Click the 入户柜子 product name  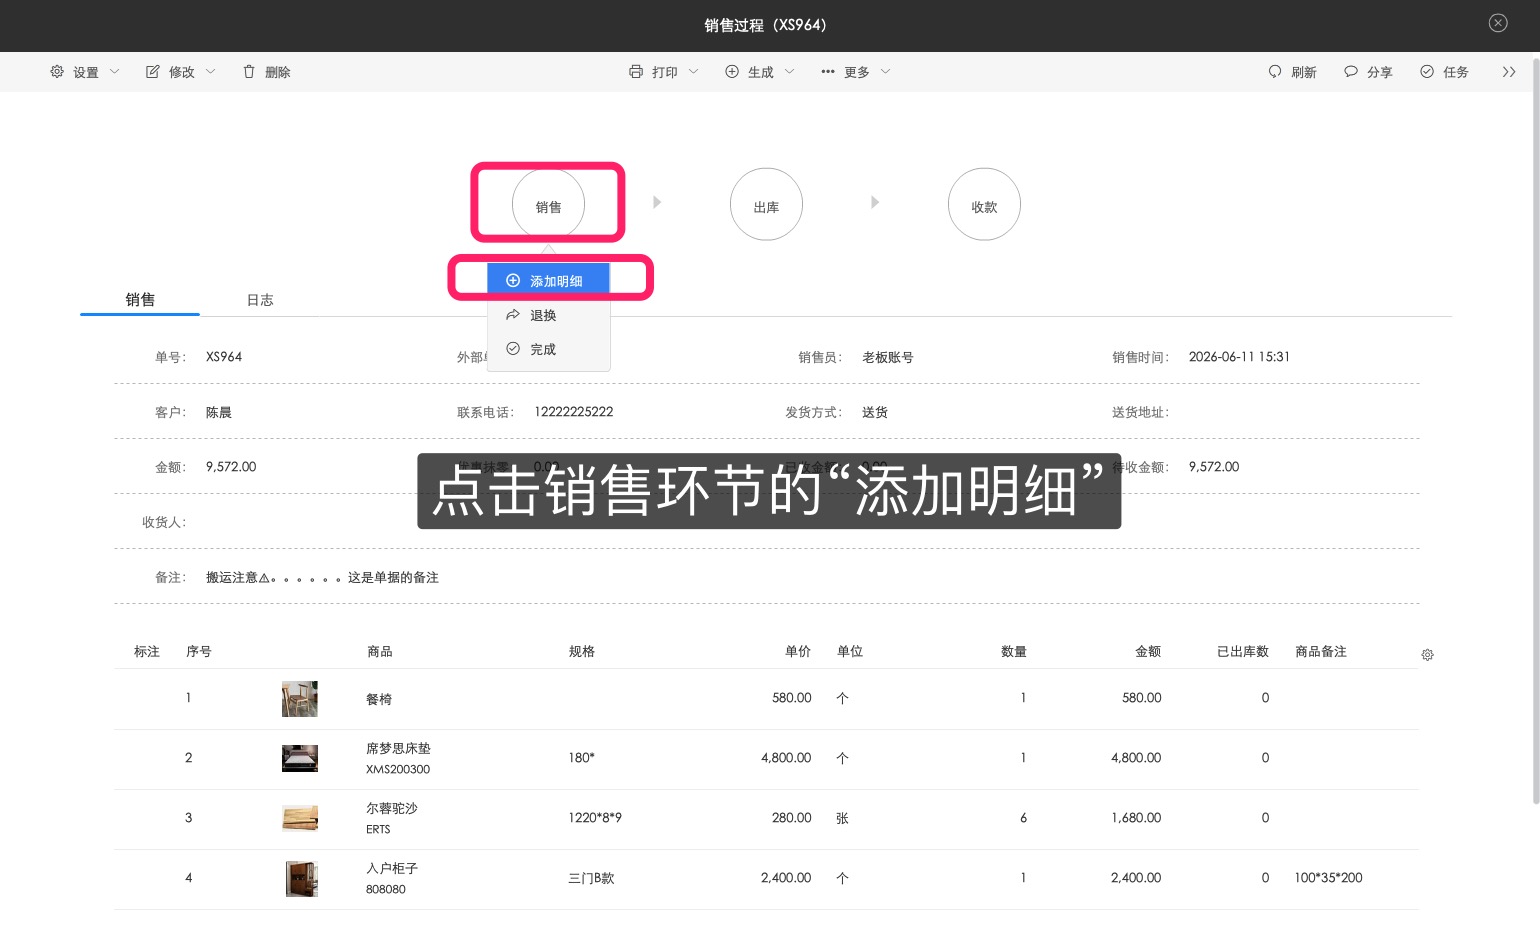point(392,868)
